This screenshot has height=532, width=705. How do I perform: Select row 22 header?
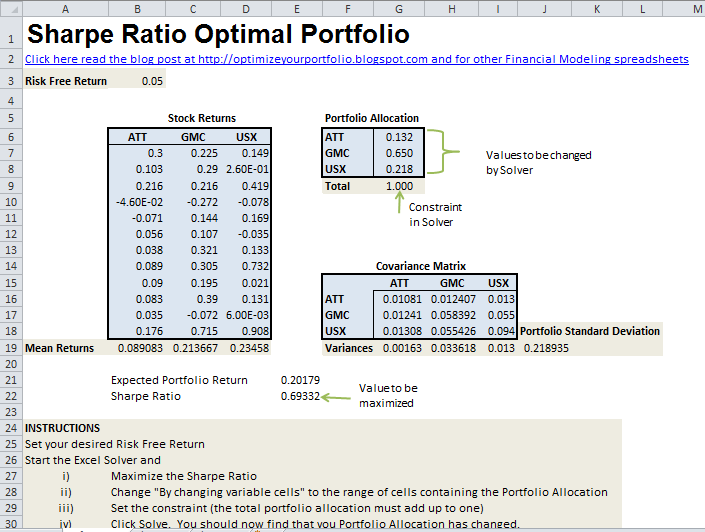(11, 396)
